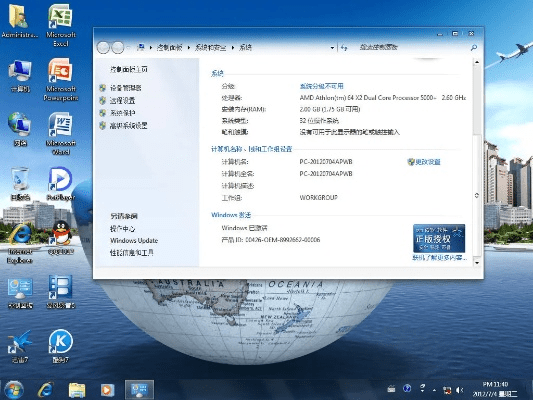The image size is (533, 400).
Task: Navigate to 控制面板 in the breadcrumb
Action: click(169, 48)
